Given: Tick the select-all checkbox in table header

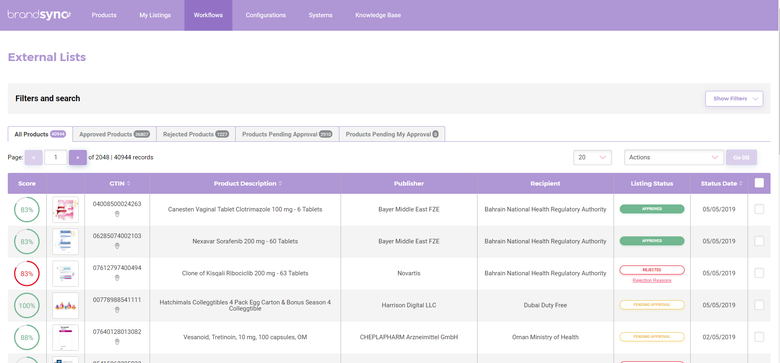Looking at the screenshot, I should point(759,183).
